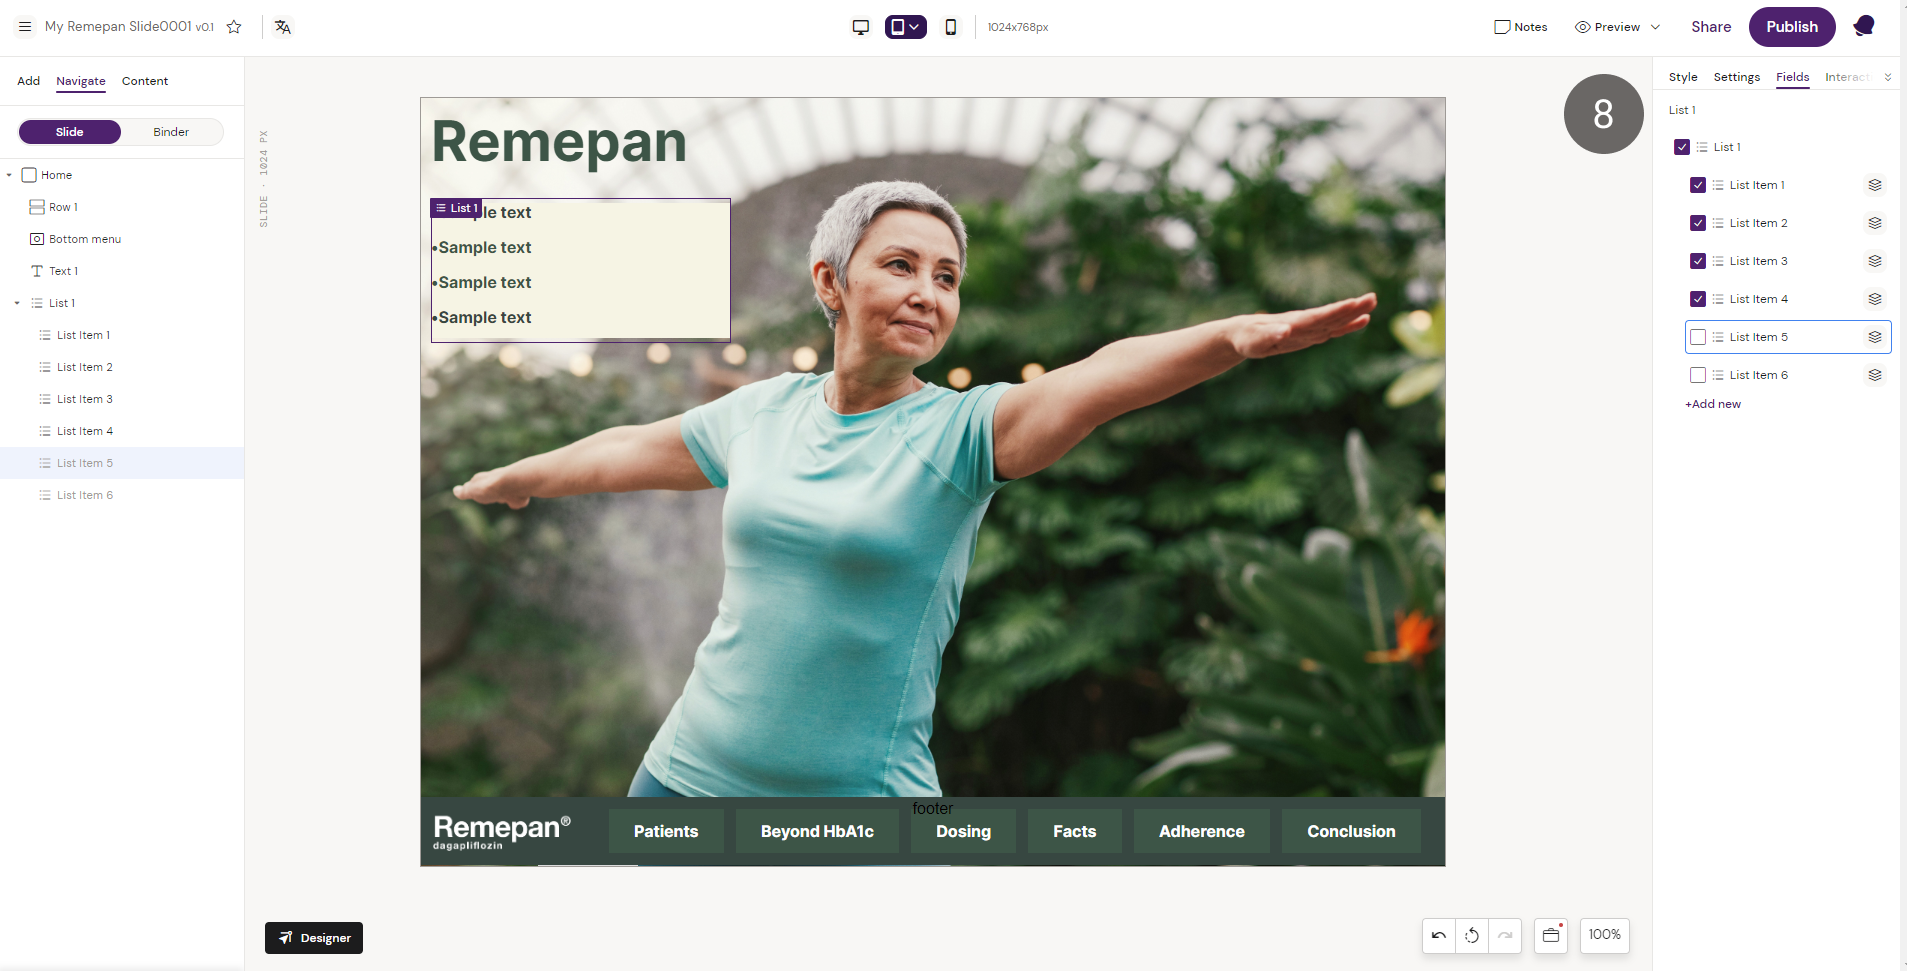The image size is (1907, 971).
Task: Open the translation language icon
Action: 283,27
